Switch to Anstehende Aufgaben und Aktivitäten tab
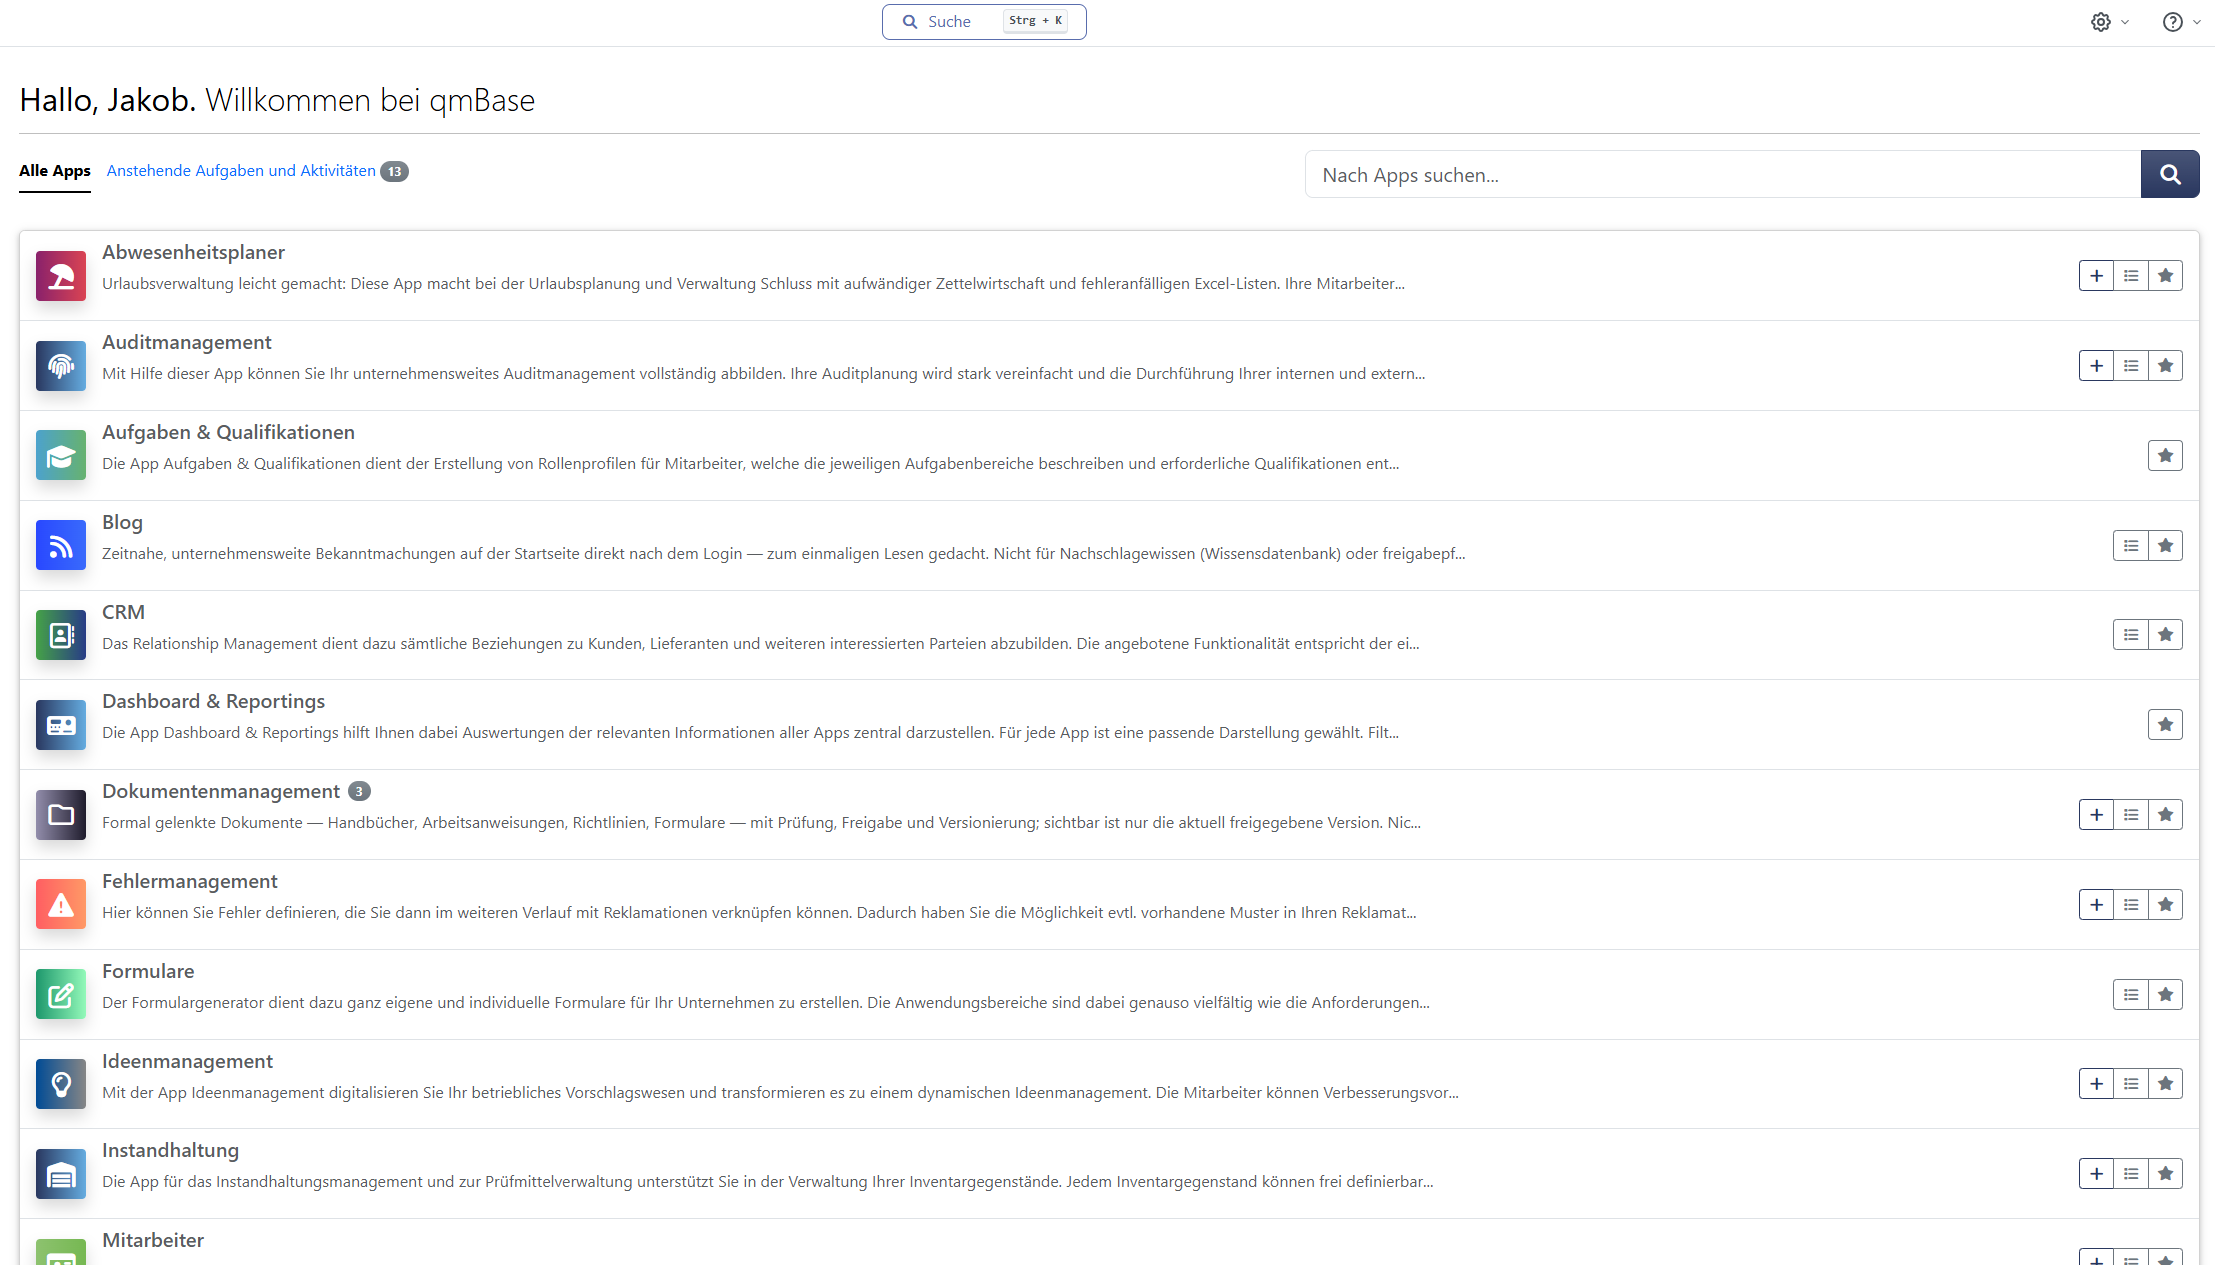 [241, 171]
